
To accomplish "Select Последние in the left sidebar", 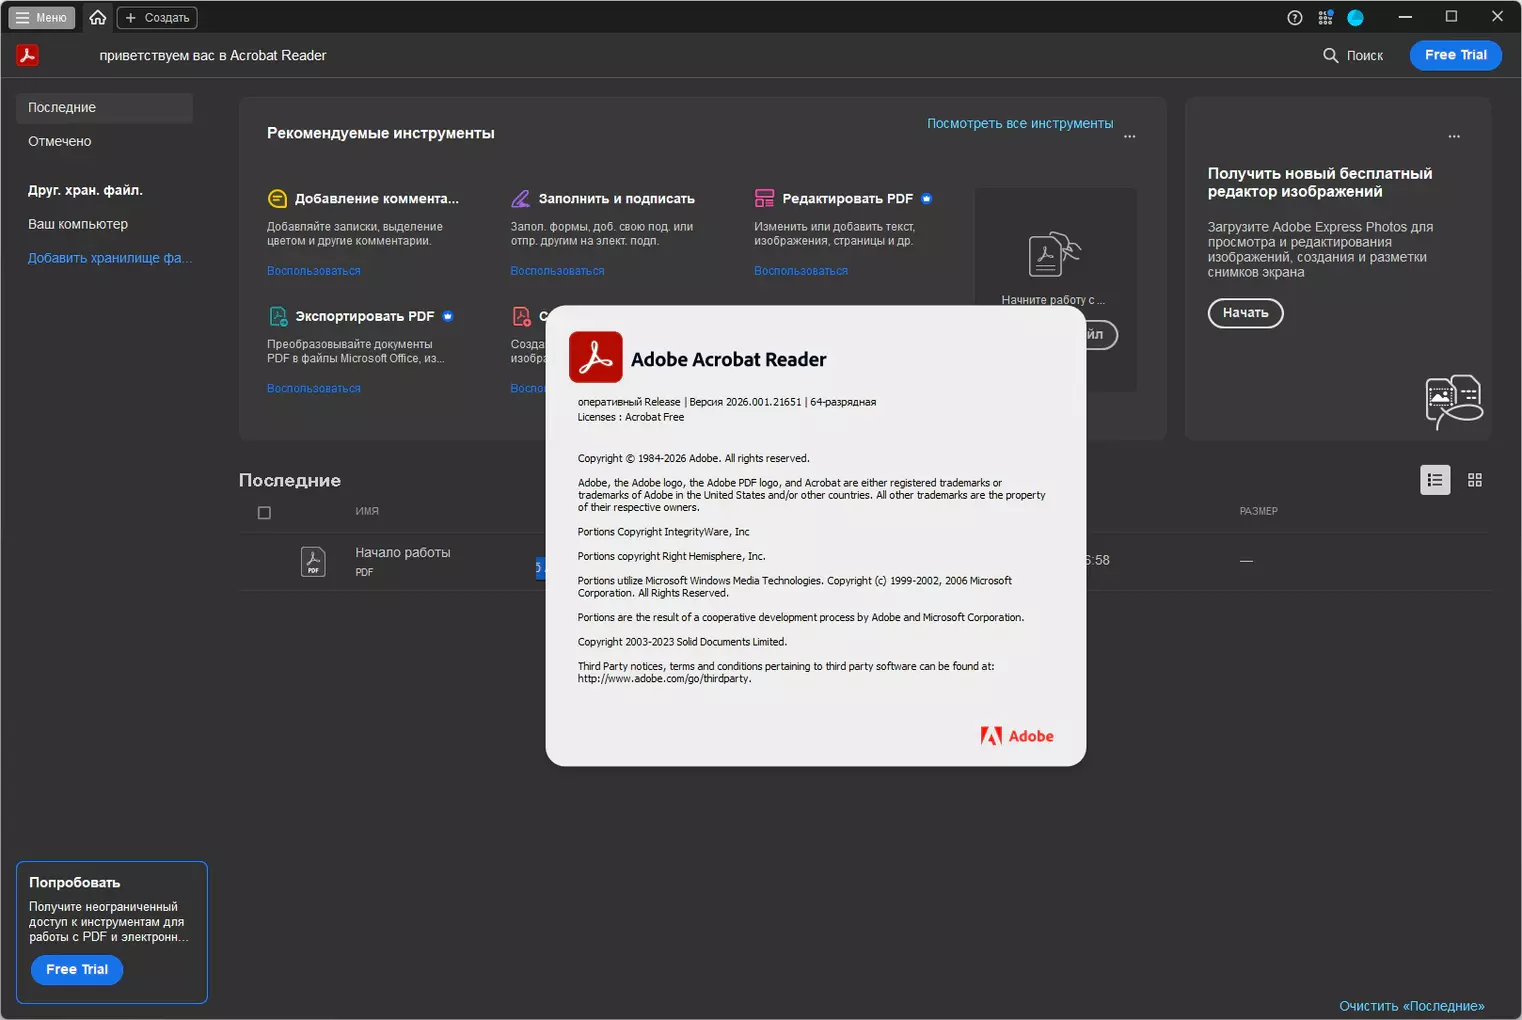I will pyautogui.click(x=104, y=108).
